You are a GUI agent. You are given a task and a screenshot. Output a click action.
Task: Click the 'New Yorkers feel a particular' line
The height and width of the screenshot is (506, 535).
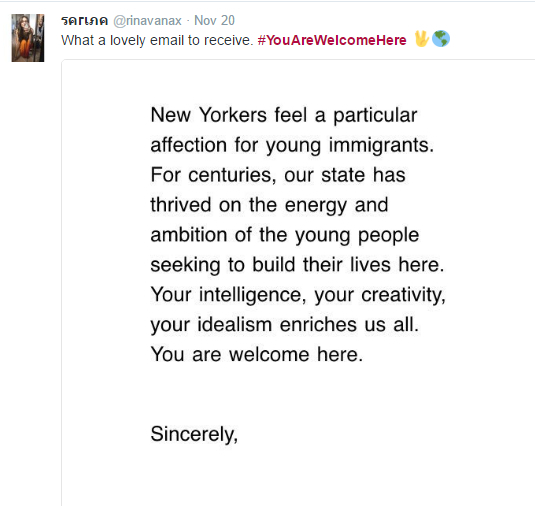[284, 115]
